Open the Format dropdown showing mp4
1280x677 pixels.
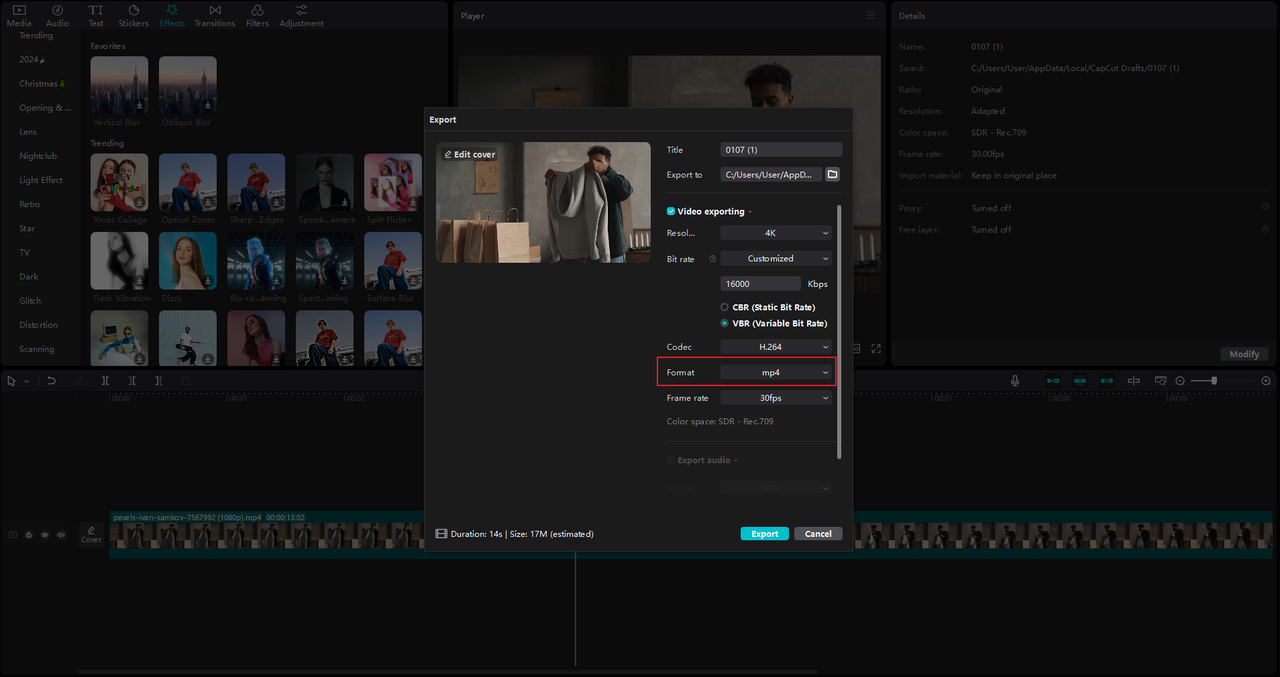point(777,372)
